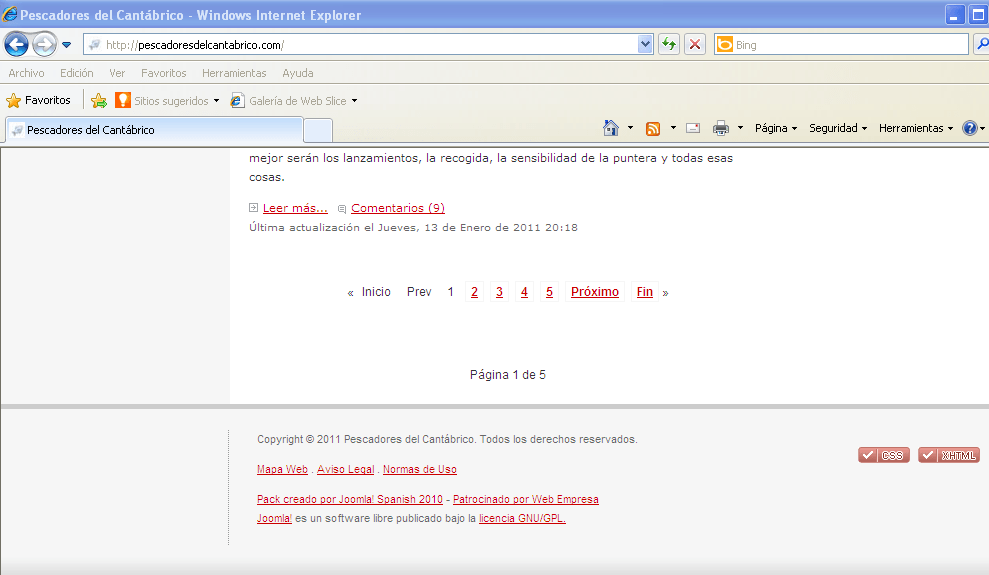Click the Help question mark icon
Viewport: 989px width, 575px height.
969,128
